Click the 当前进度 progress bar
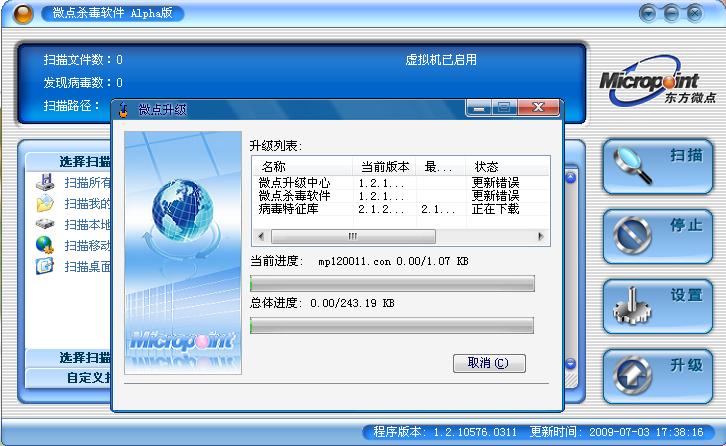 [392, 283]
